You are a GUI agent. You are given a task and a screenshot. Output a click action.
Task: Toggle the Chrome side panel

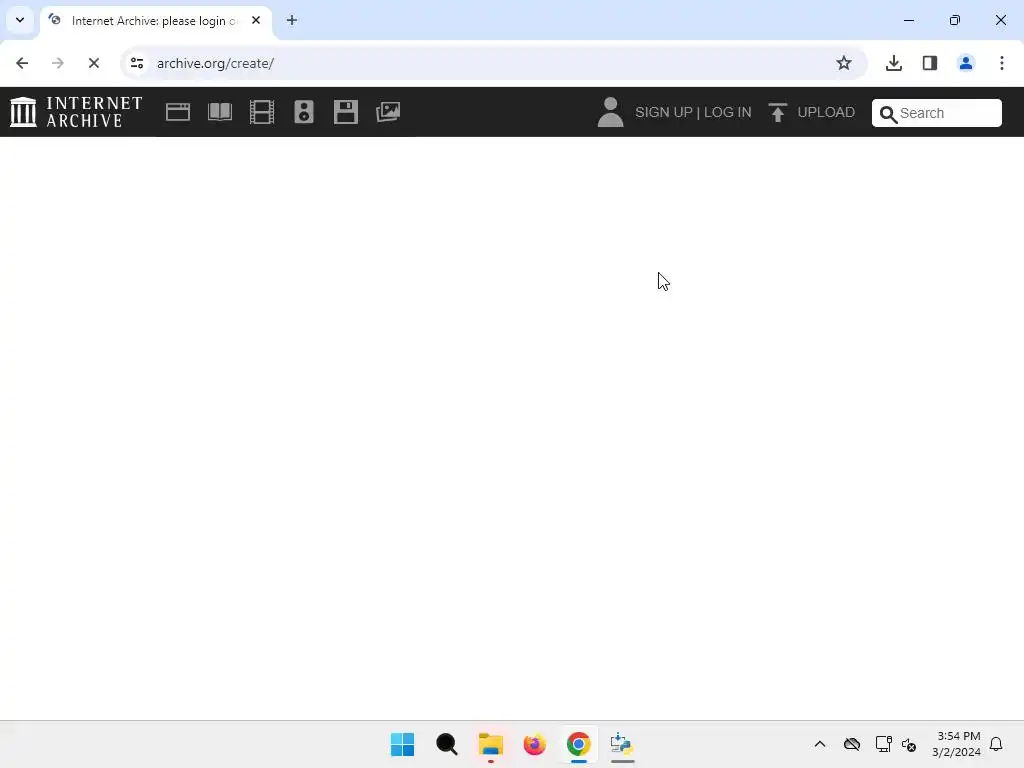(930, 63)
